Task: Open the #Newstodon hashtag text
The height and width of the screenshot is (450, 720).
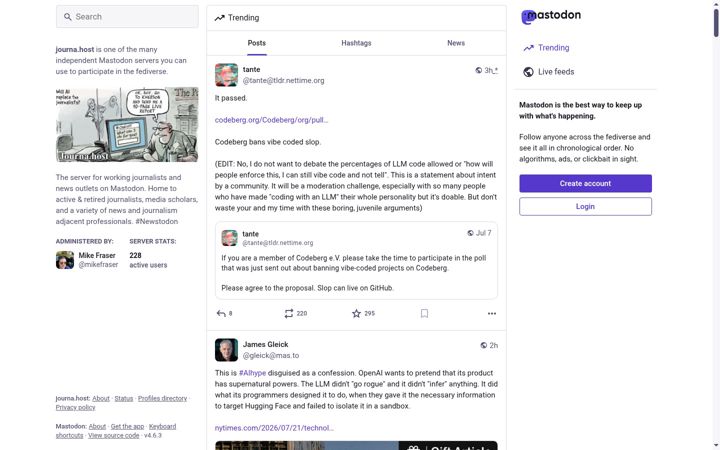Action: 157,221
